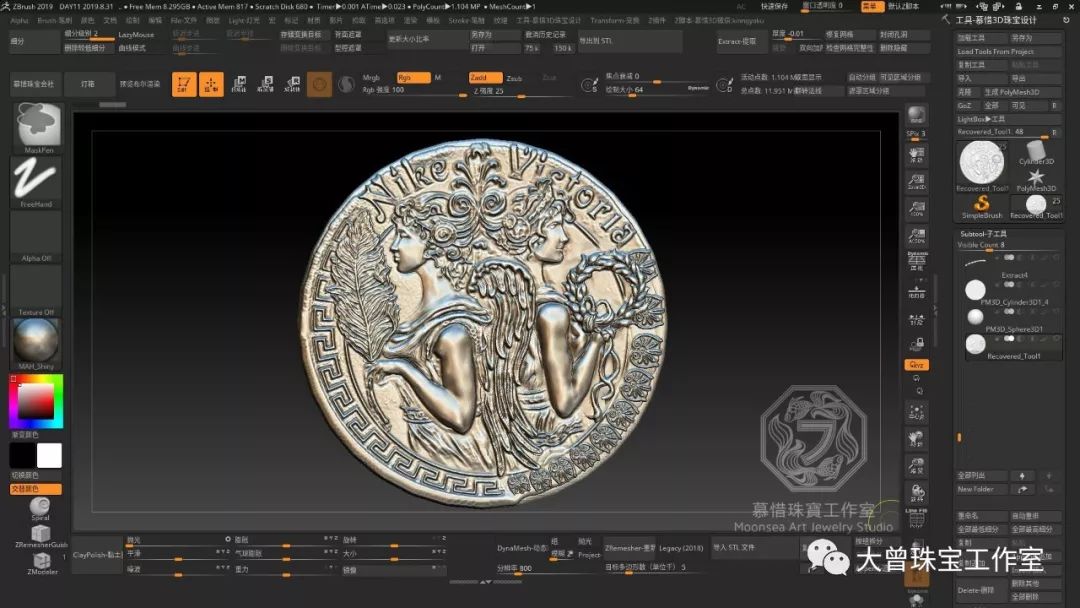This screenshot has width=1080, height=608.
Task: Toggle LazyMouse option
Action: click(136, 34)
